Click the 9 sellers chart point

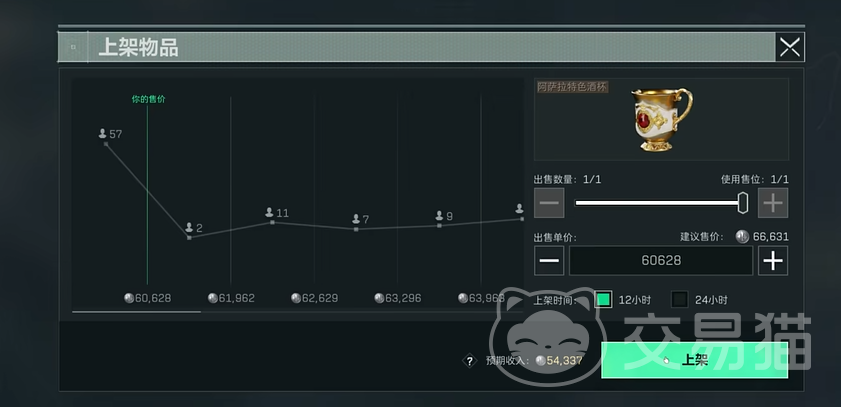click(x=439, y=225)
